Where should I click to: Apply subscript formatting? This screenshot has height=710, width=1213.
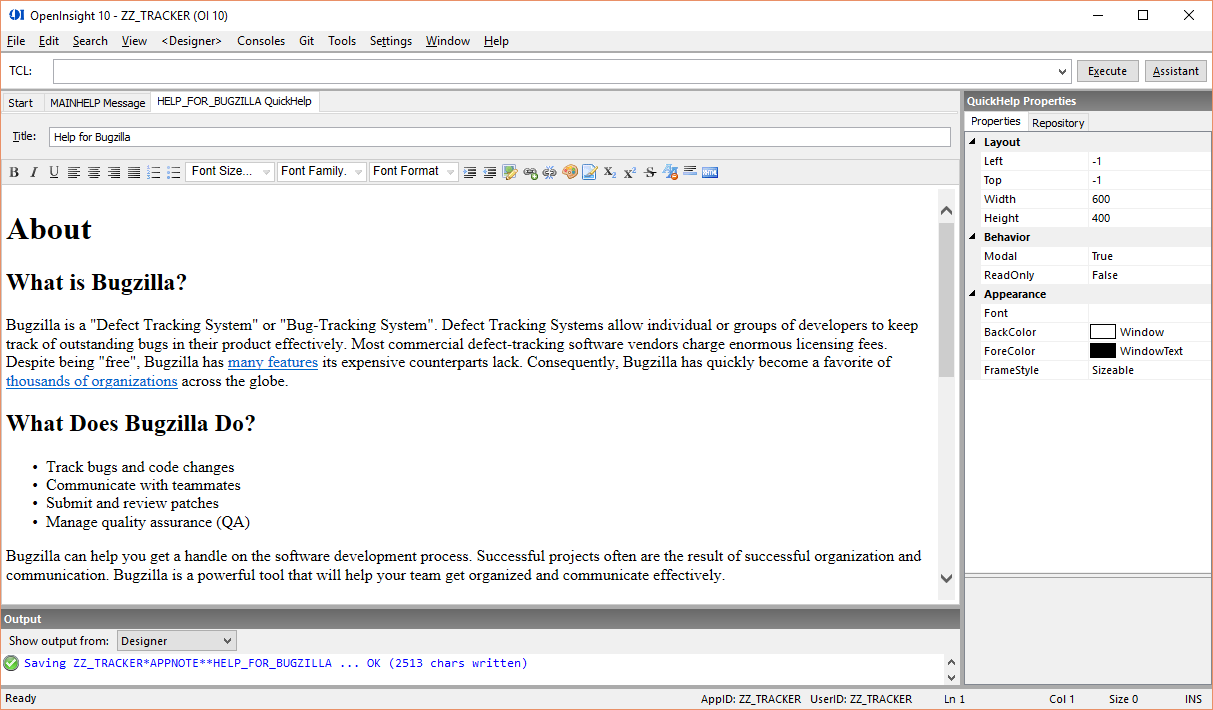(x=610, y=172)
